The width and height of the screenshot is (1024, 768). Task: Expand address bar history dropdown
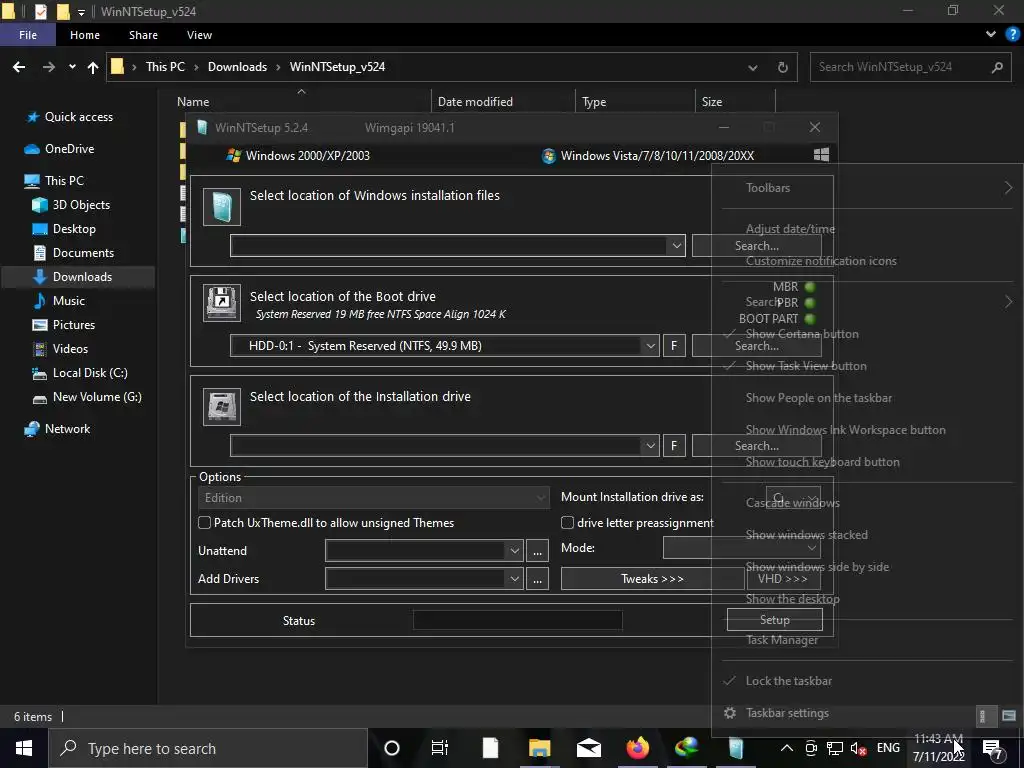(x=752, y=67)
